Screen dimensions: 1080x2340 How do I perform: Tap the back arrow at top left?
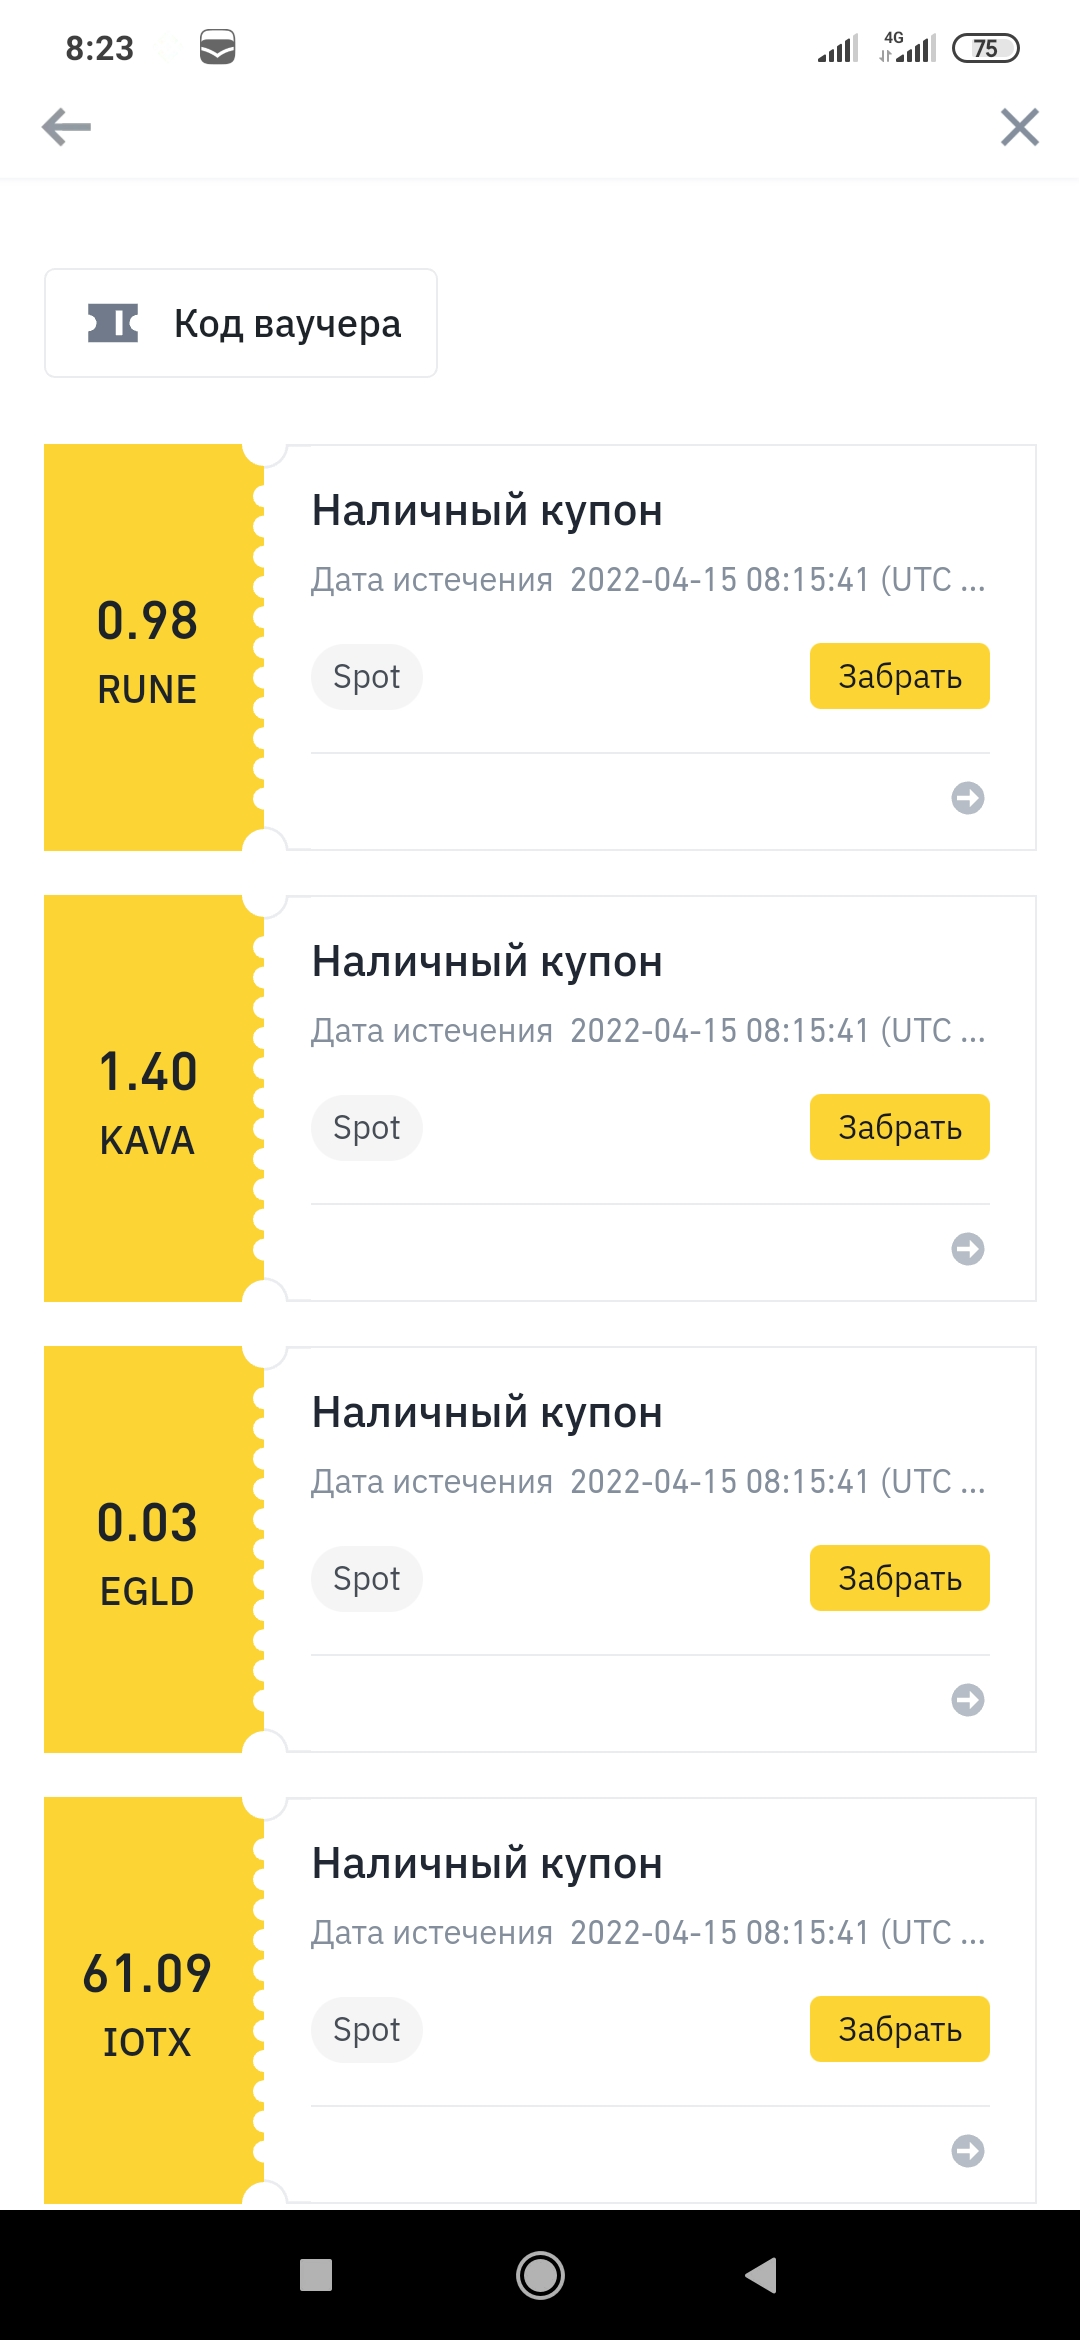click(x=66, y=127)
